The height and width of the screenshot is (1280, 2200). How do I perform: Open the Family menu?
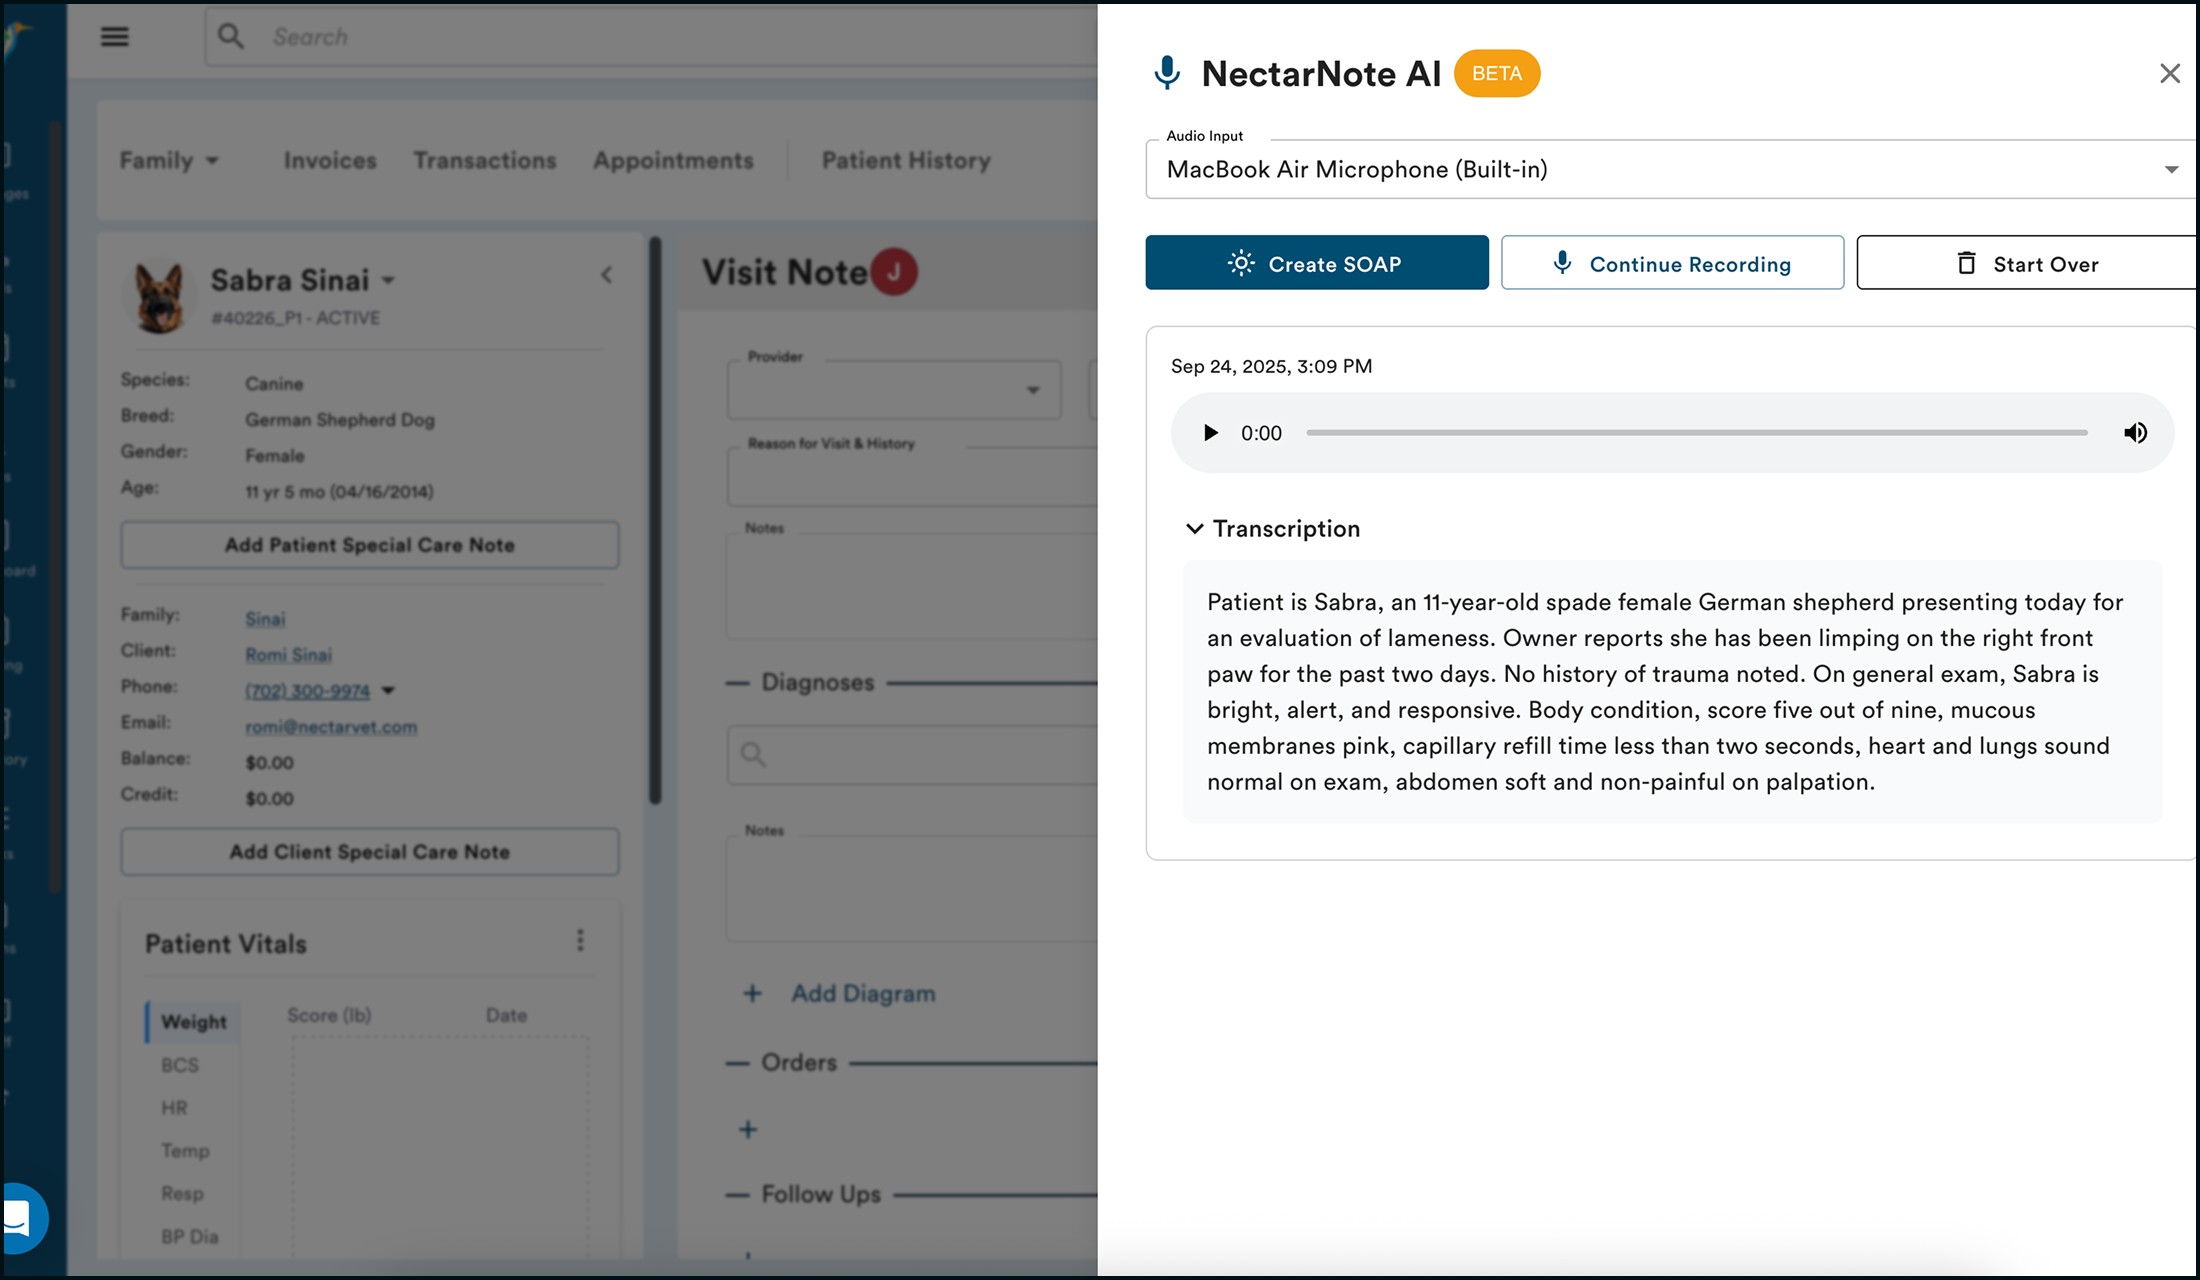click(x=168, y=161)
